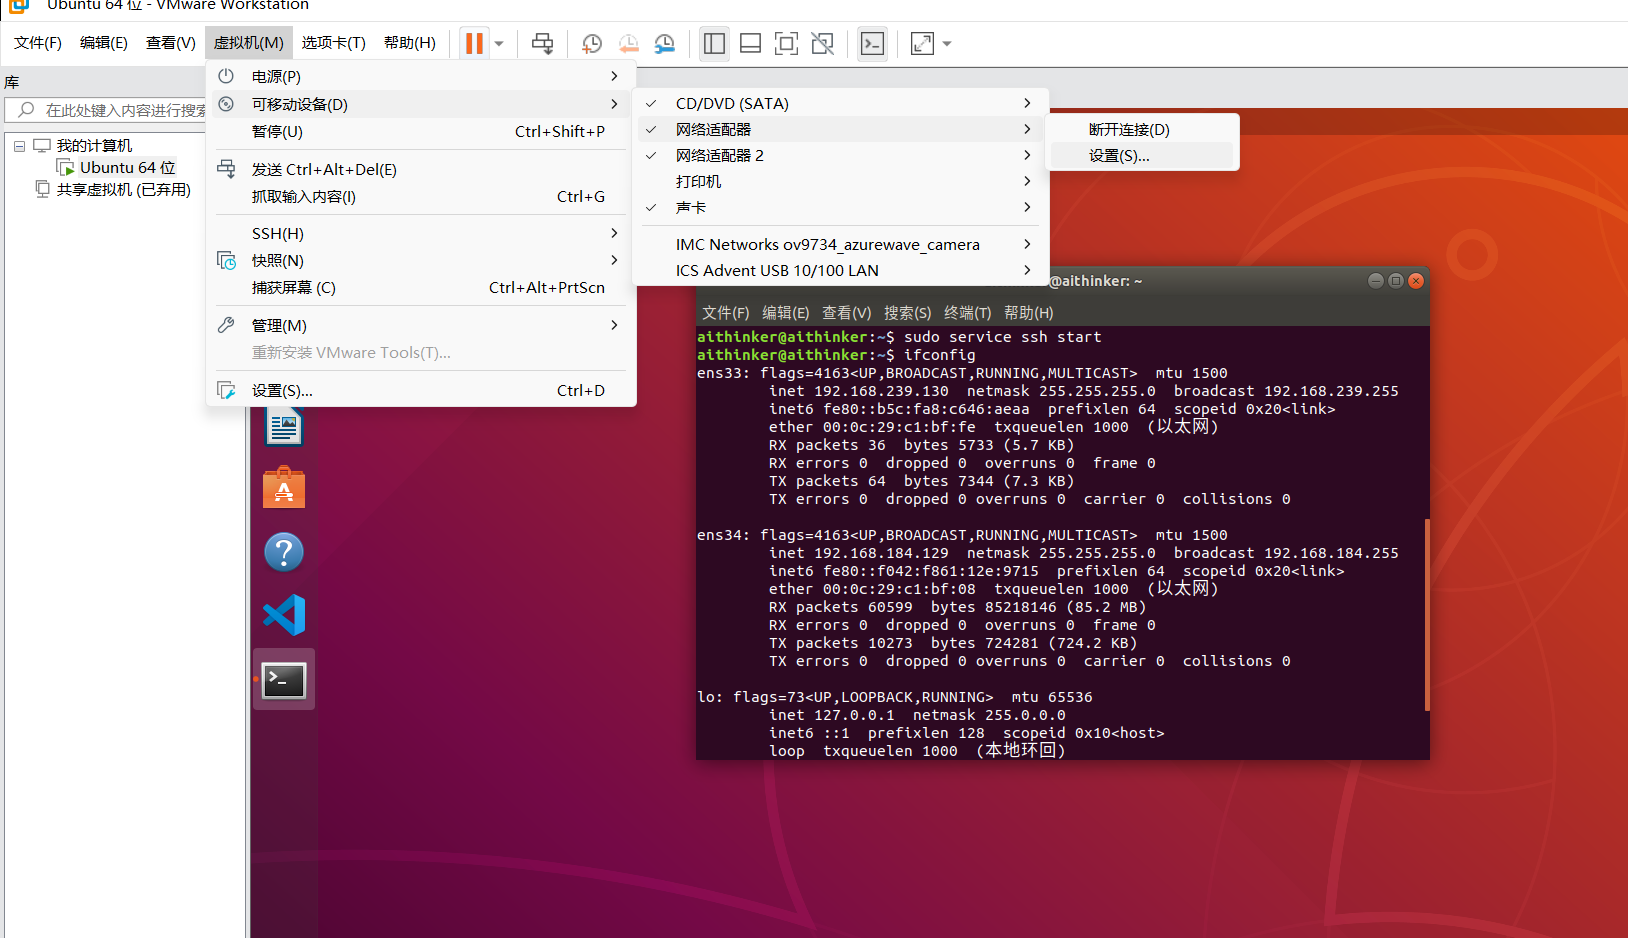Open the snapshot manager toolbar icon
The width and height of the screenshot is (1628, 938).
click(665, 43)
